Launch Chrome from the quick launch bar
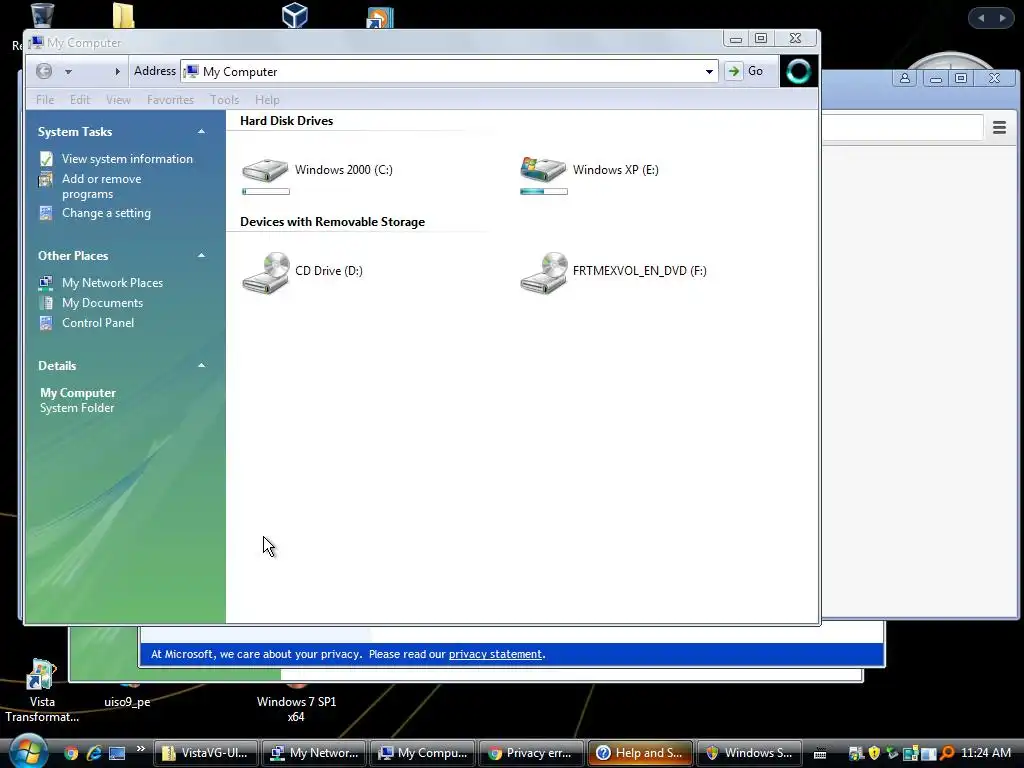1024x768 pixels. [x=71, y=753]
